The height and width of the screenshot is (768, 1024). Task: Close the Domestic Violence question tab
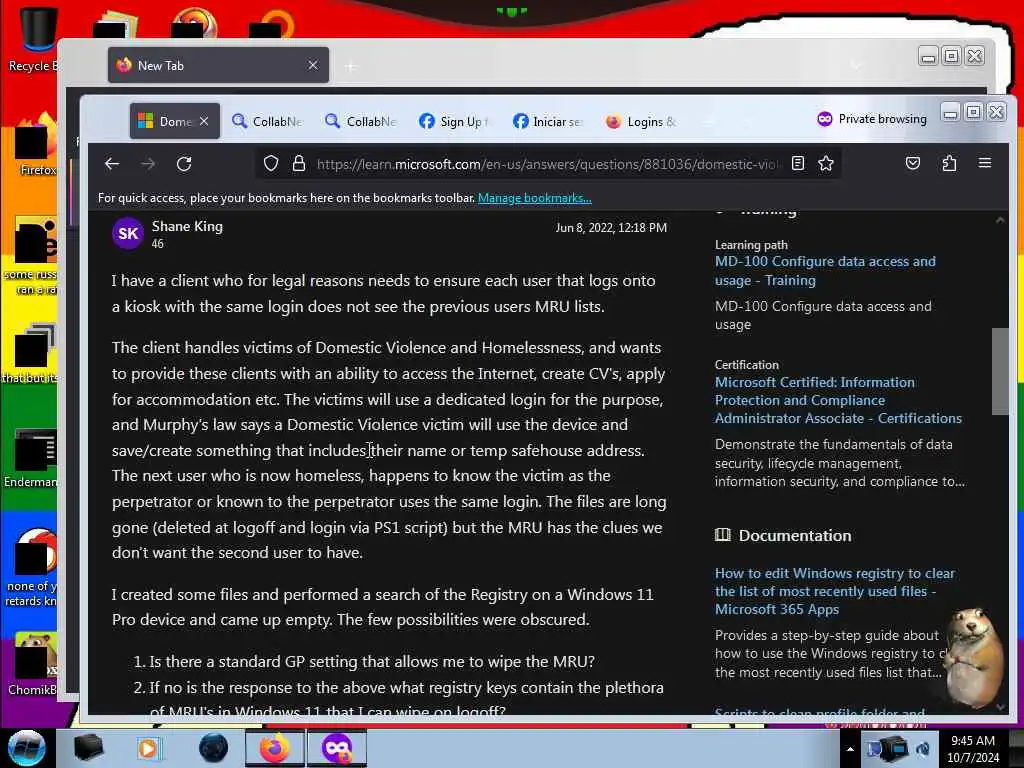click(204, 121)
